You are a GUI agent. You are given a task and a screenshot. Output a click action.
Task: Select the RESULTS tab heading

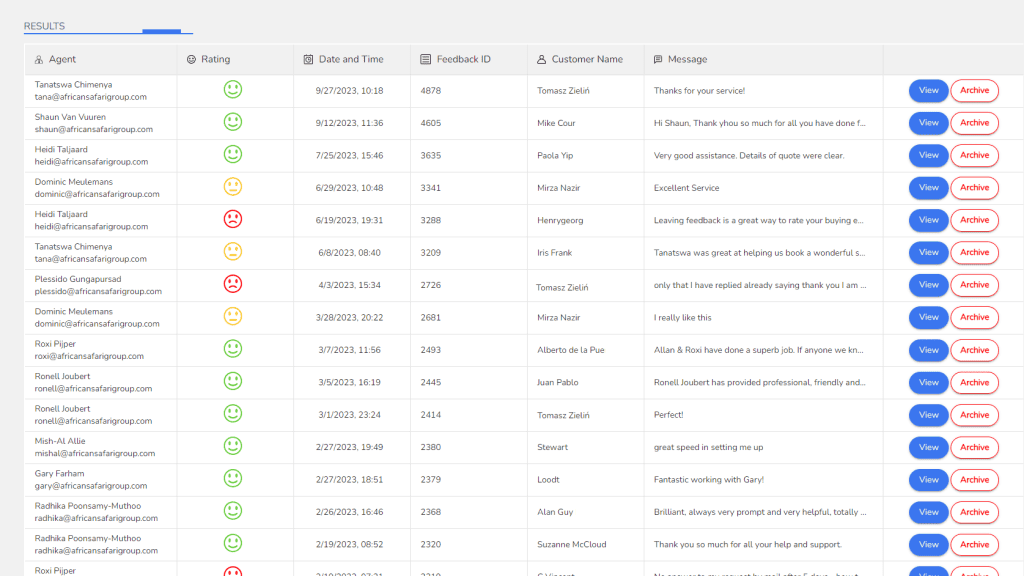tap(44, 26)
